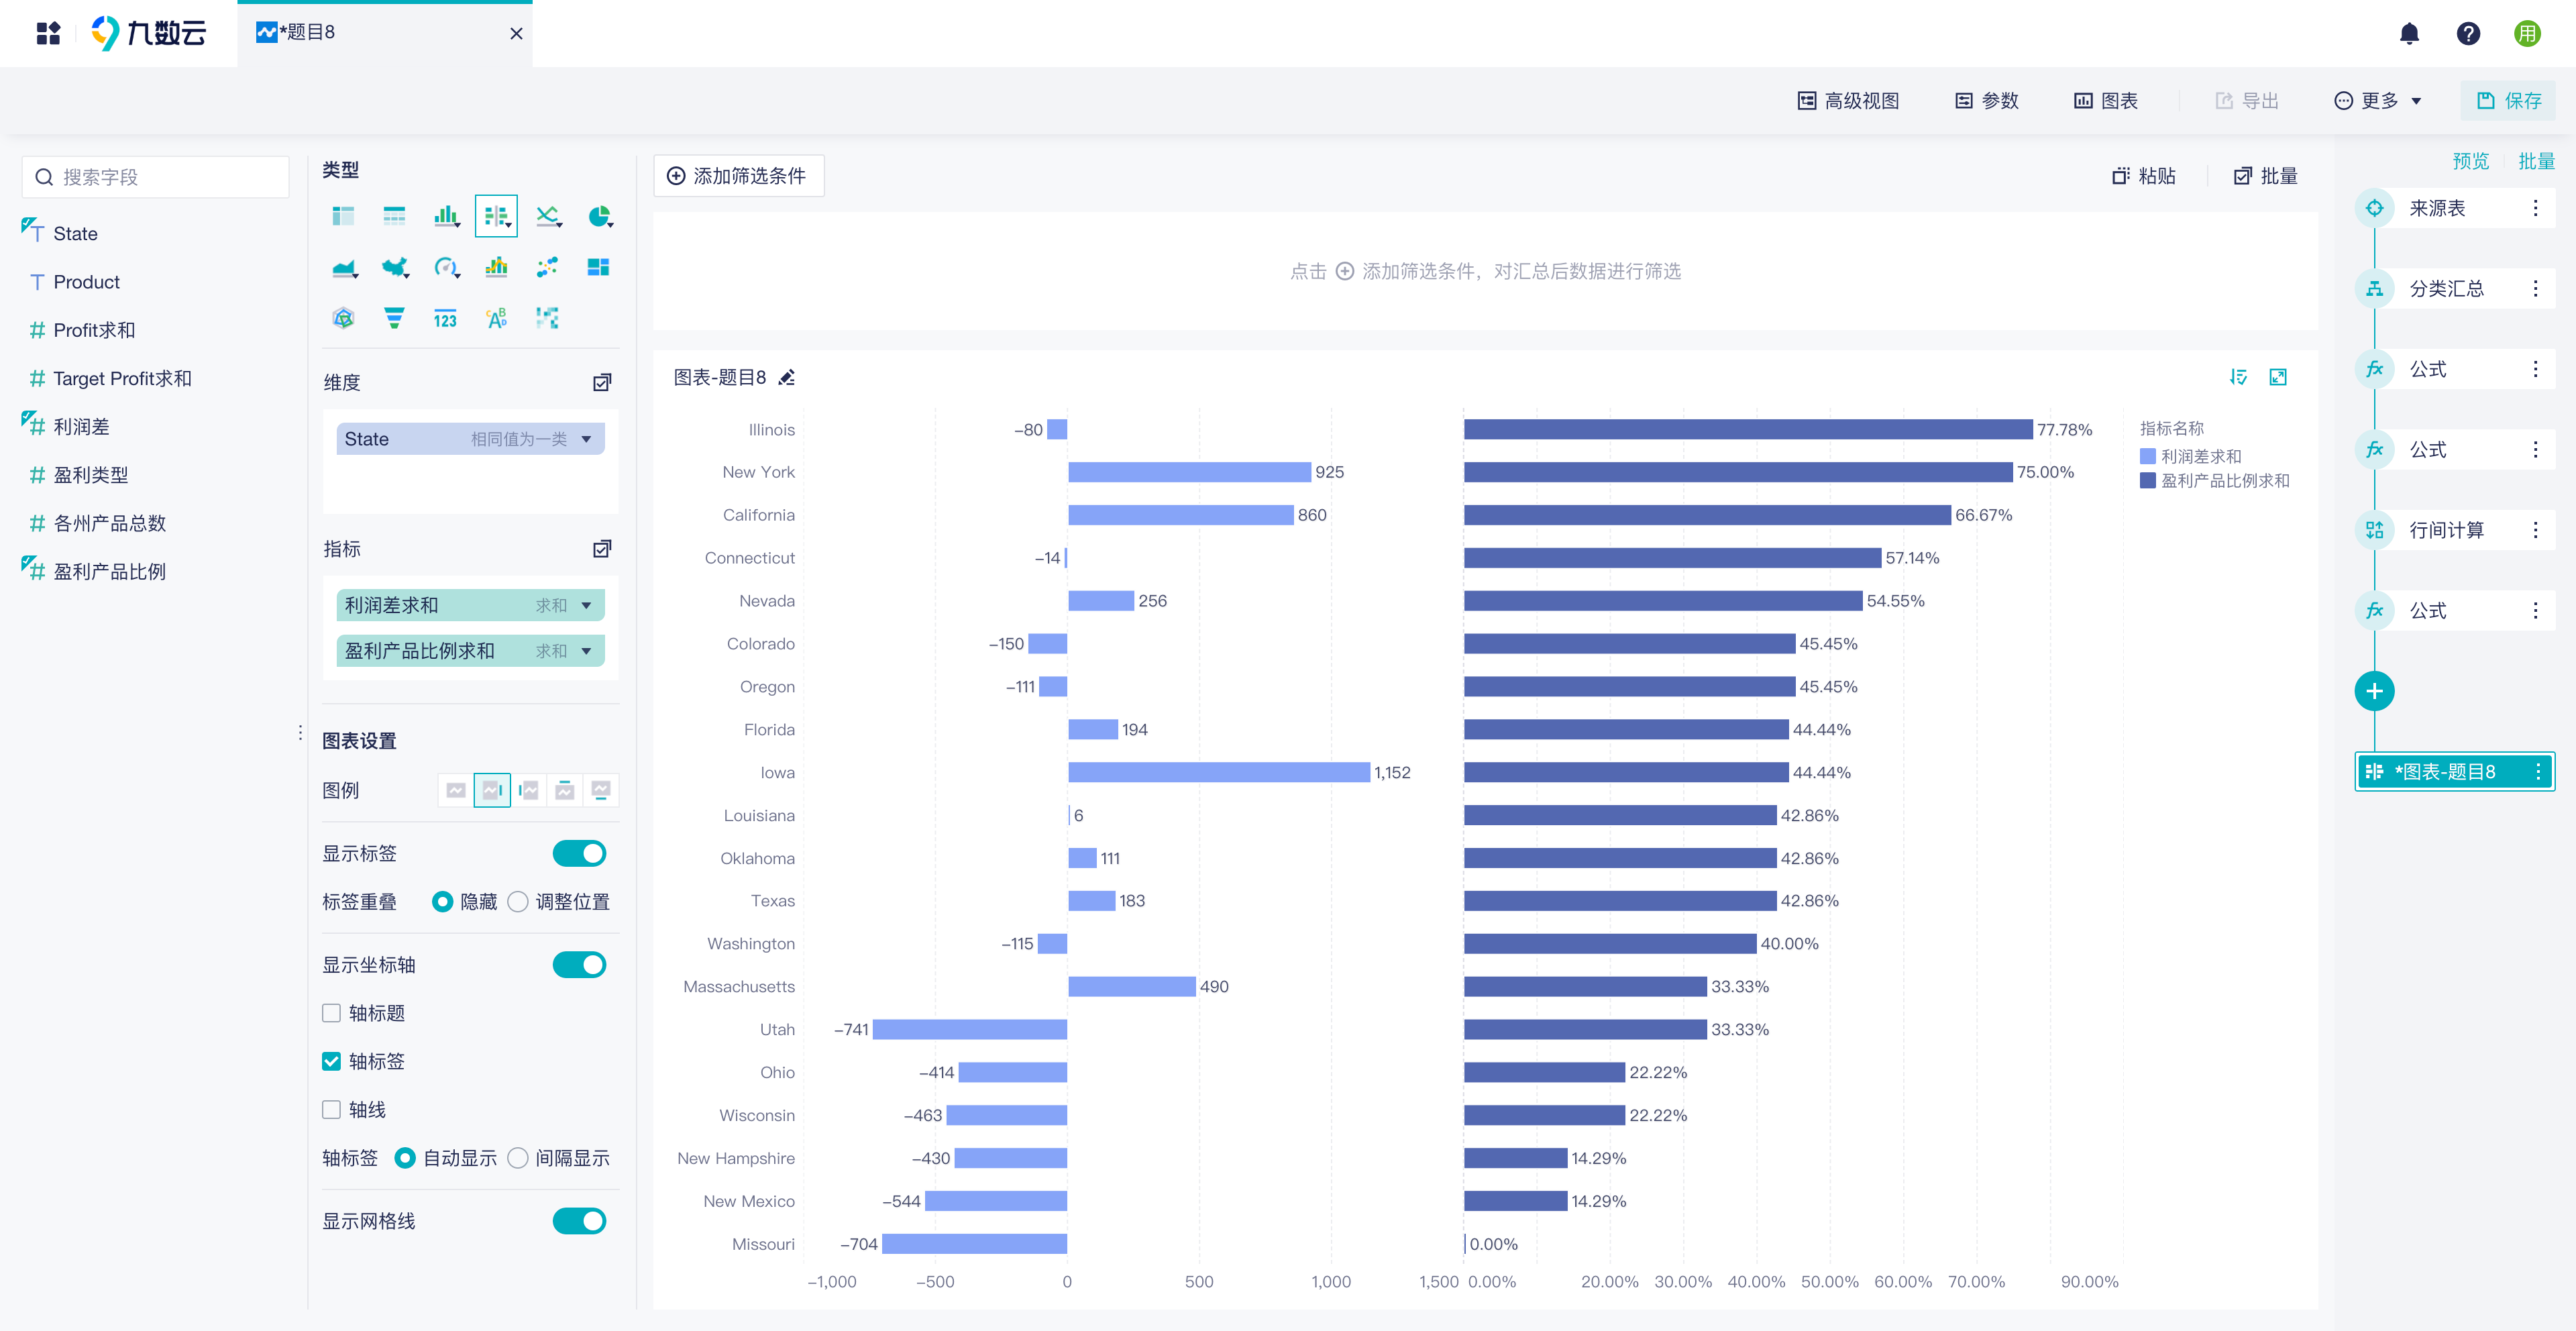Add a new step with plus button
The width and height of the screenshot is (2576, 1331).
click(2374, 691)
